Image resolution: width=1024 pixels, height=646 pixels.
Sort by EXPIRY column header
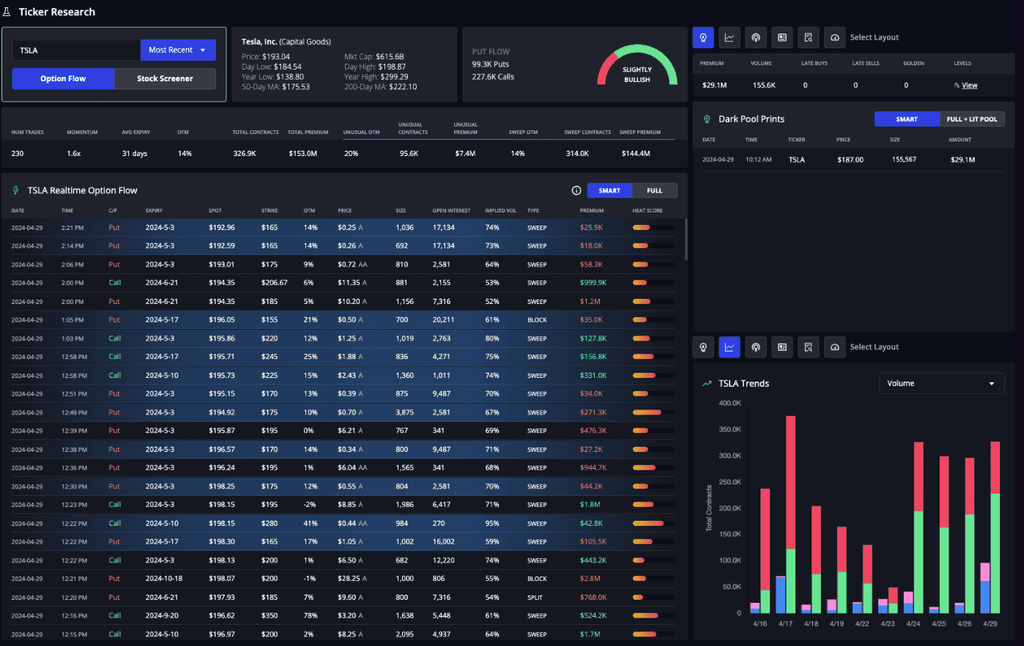154,211
